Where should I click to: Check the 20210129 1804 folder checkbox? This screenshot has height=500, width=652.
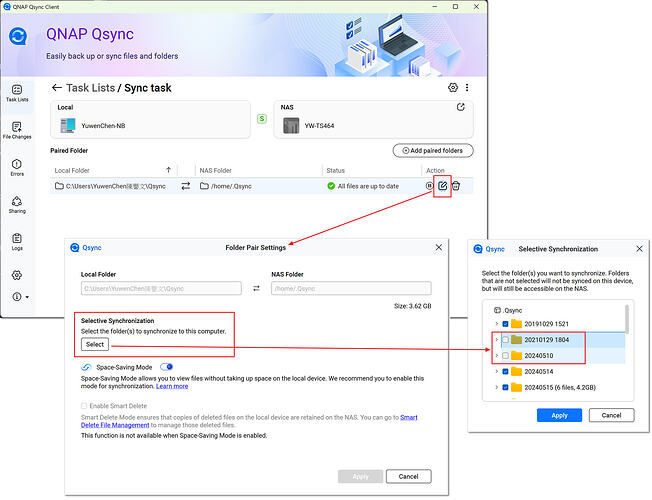click(x=505, y=339)
